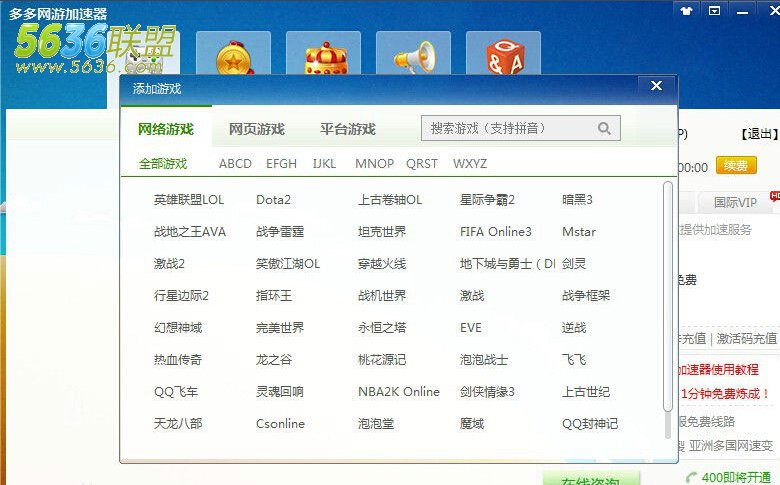The image size is (780, 485).
Task: Switch to 网络游戏 tab
Action: pos(166,129)
